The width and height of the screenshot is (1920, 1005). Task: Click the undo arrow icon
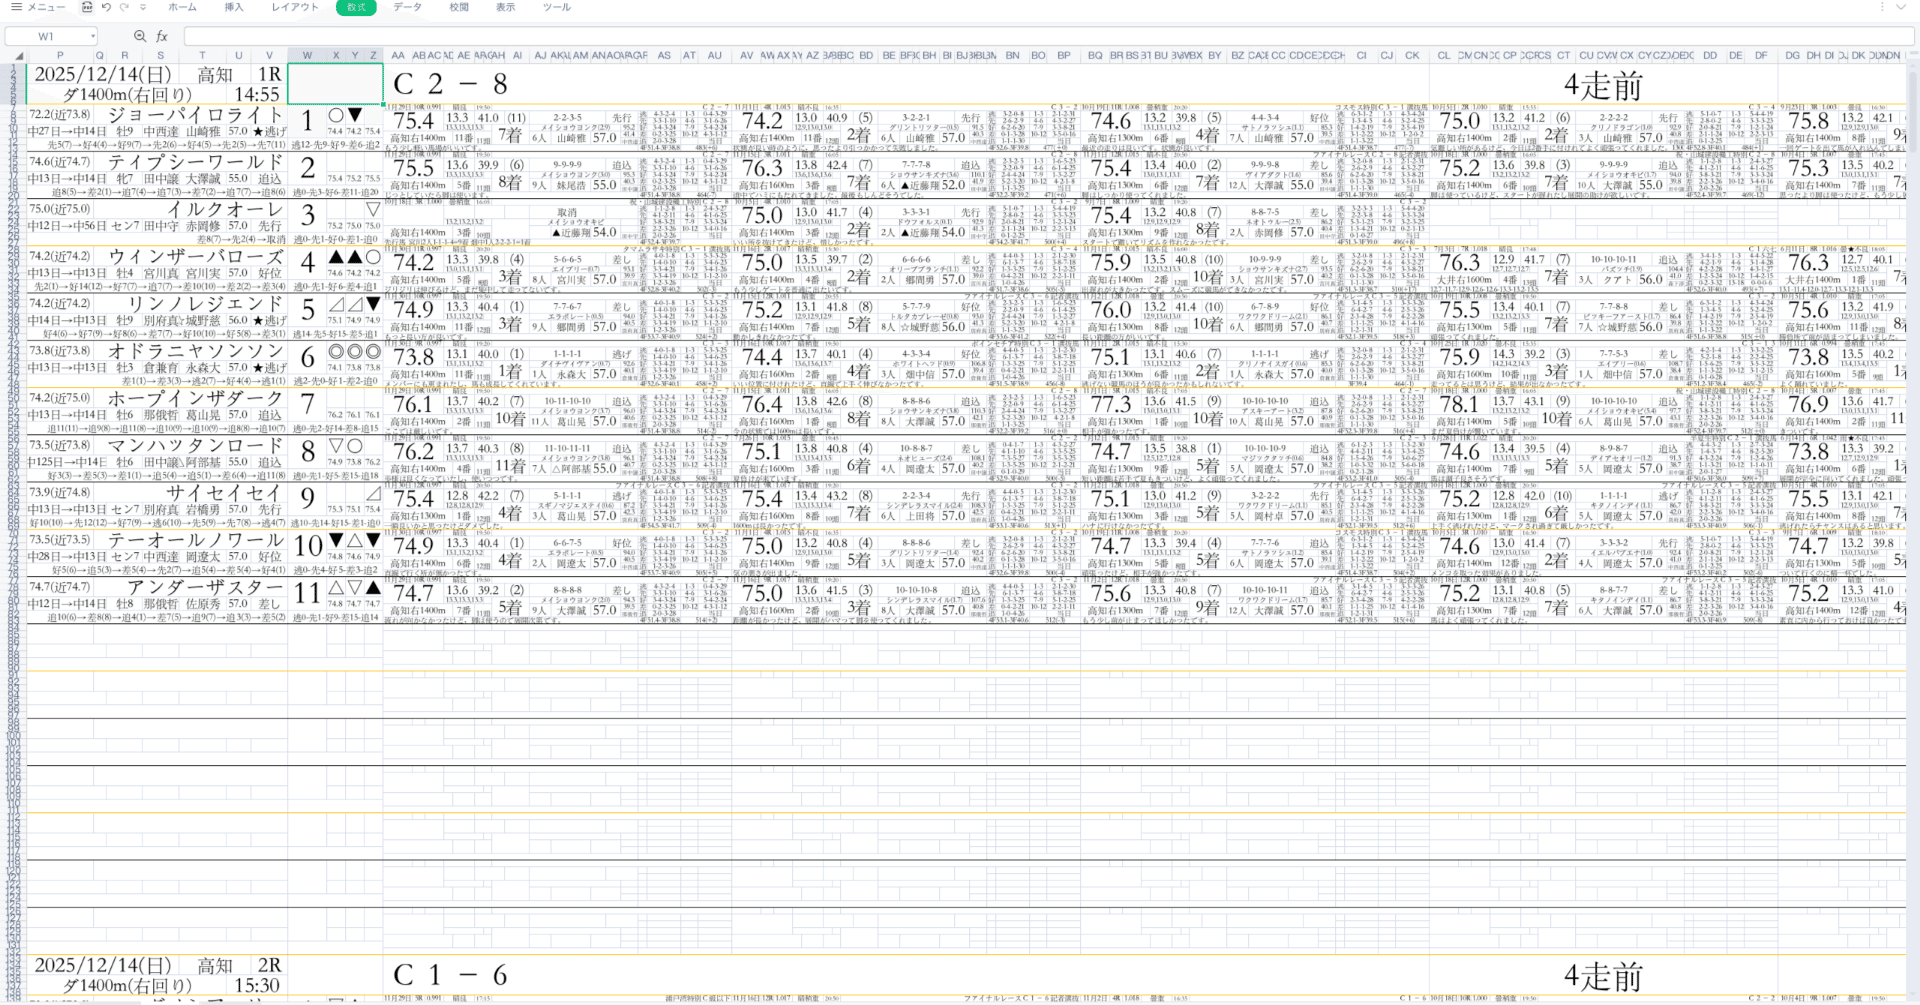pos(106,7)
